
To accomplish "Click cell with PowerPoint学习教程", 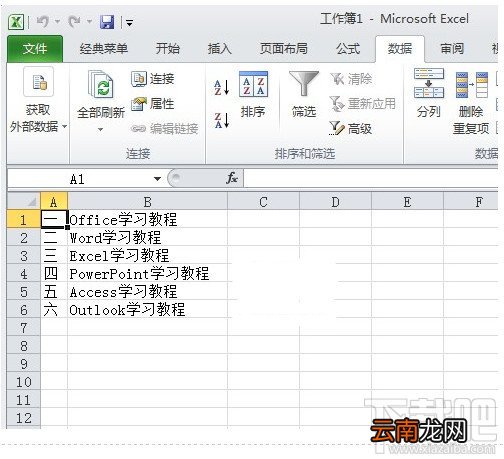I will (x=147, y=274).
